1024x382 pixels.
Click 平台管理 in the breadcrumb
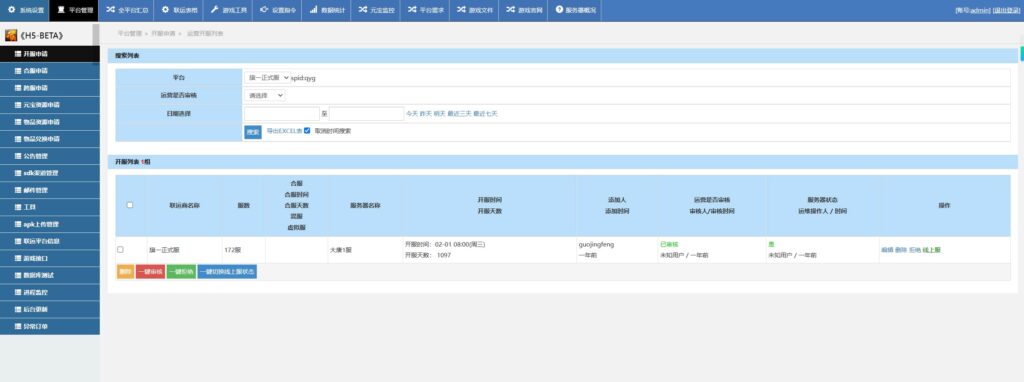(129, 33)
